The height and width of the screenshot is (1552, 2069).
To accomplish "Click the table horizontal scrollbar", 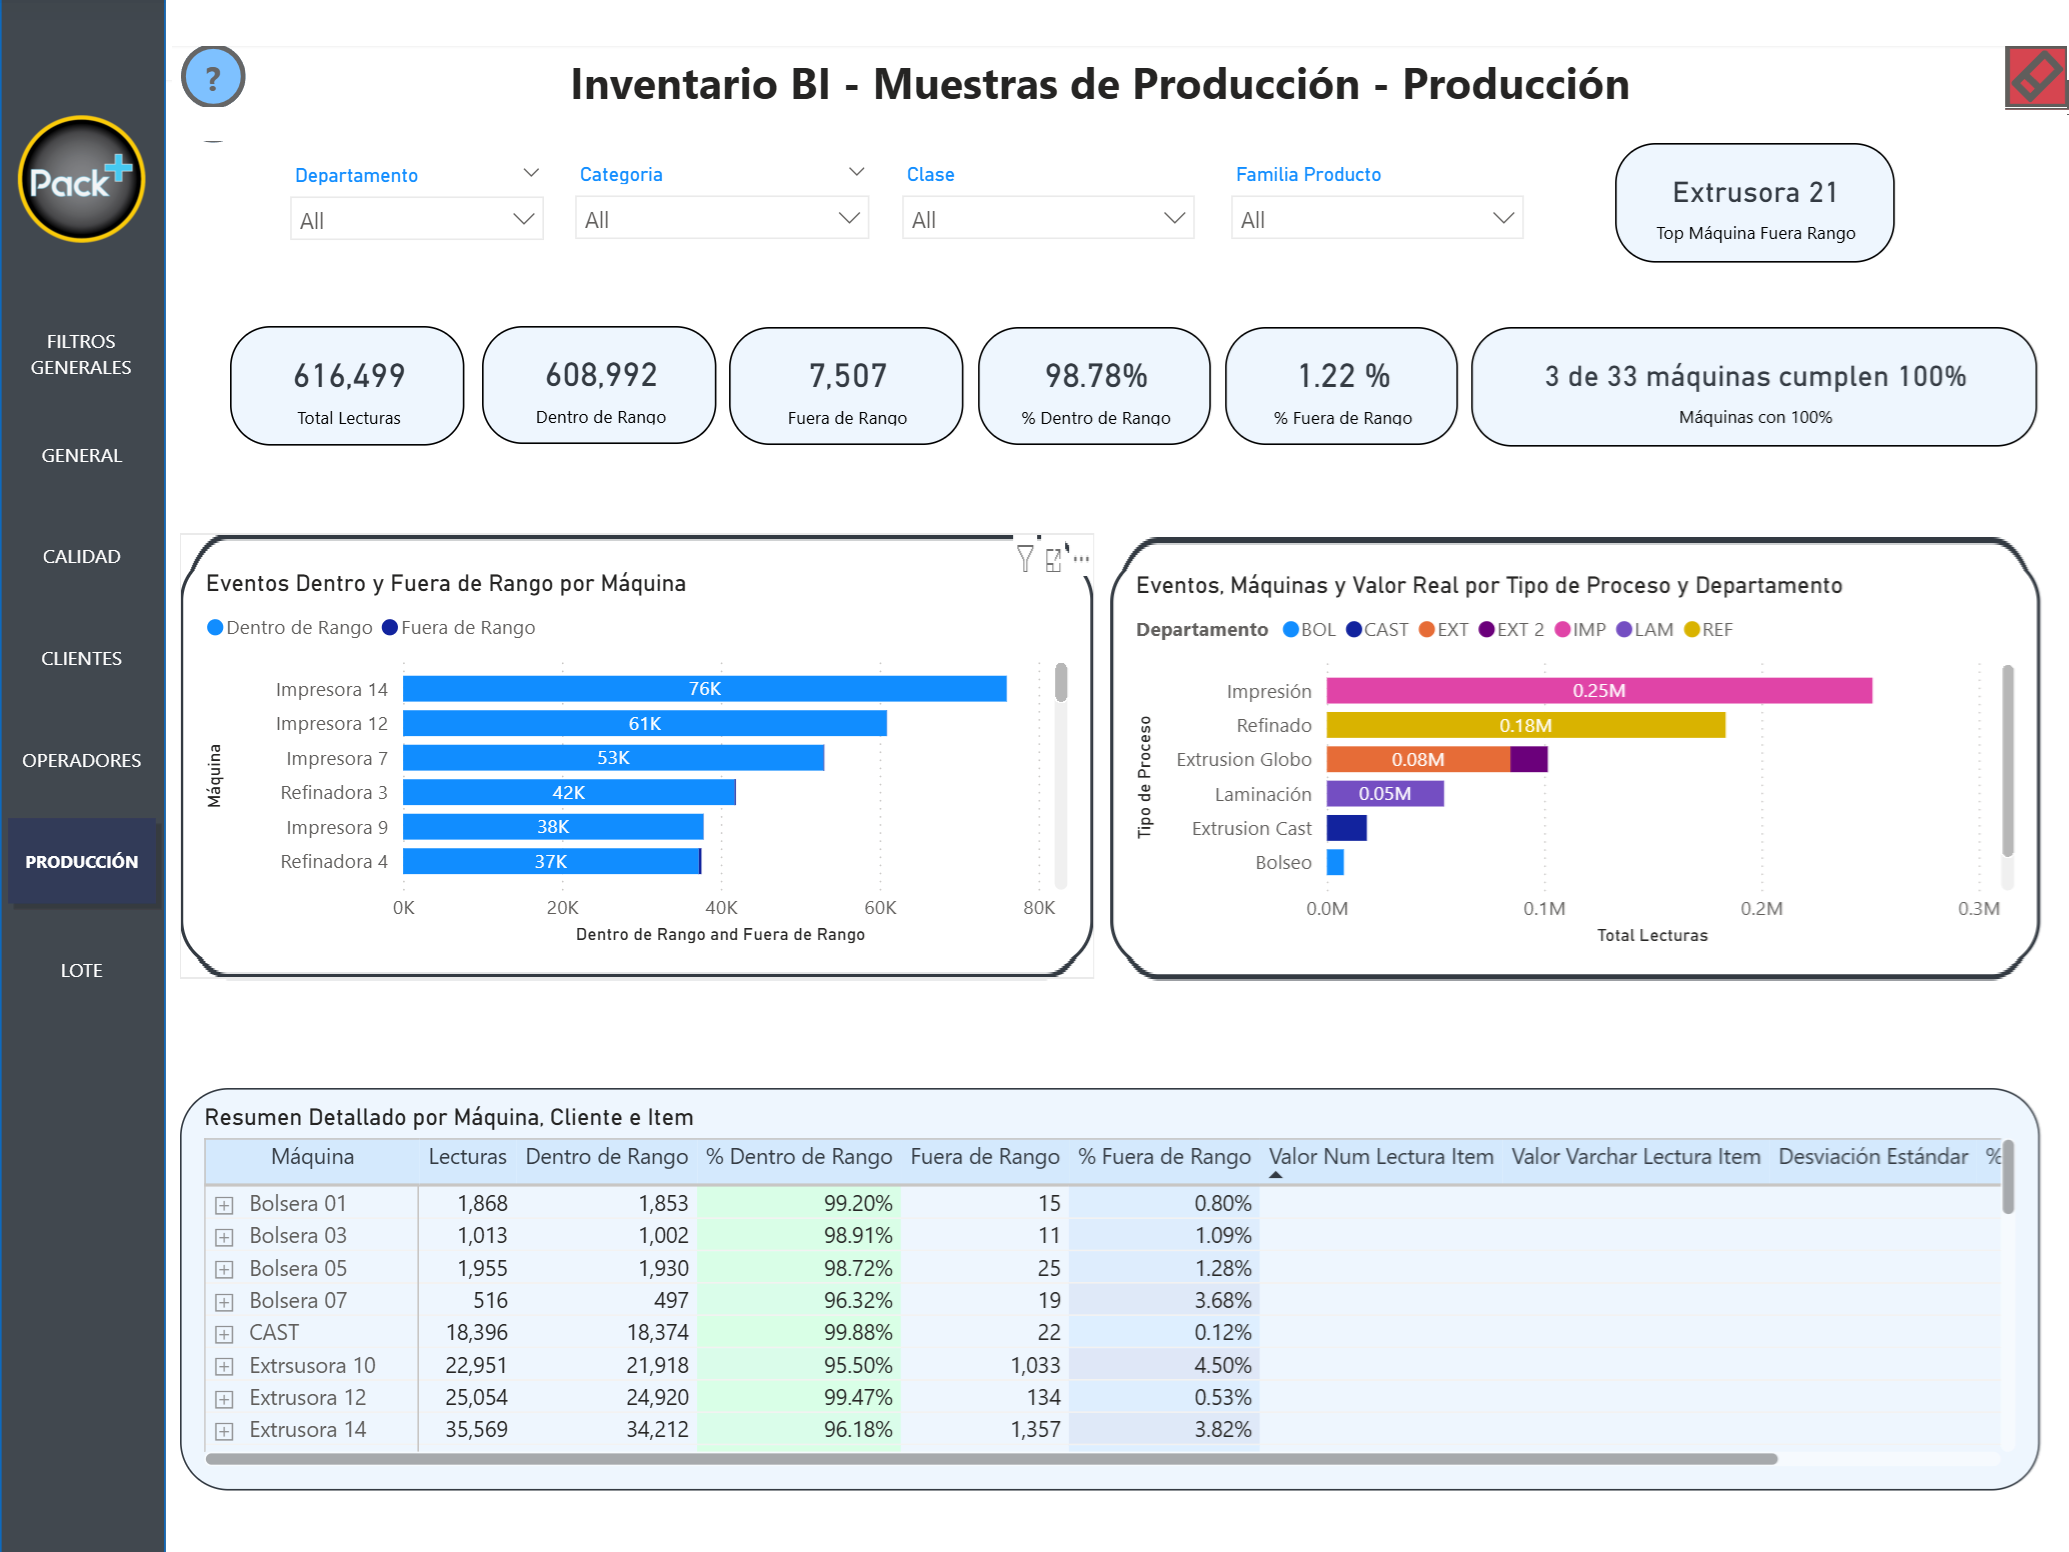I will pyautogui.click(x=990, y=1459).
